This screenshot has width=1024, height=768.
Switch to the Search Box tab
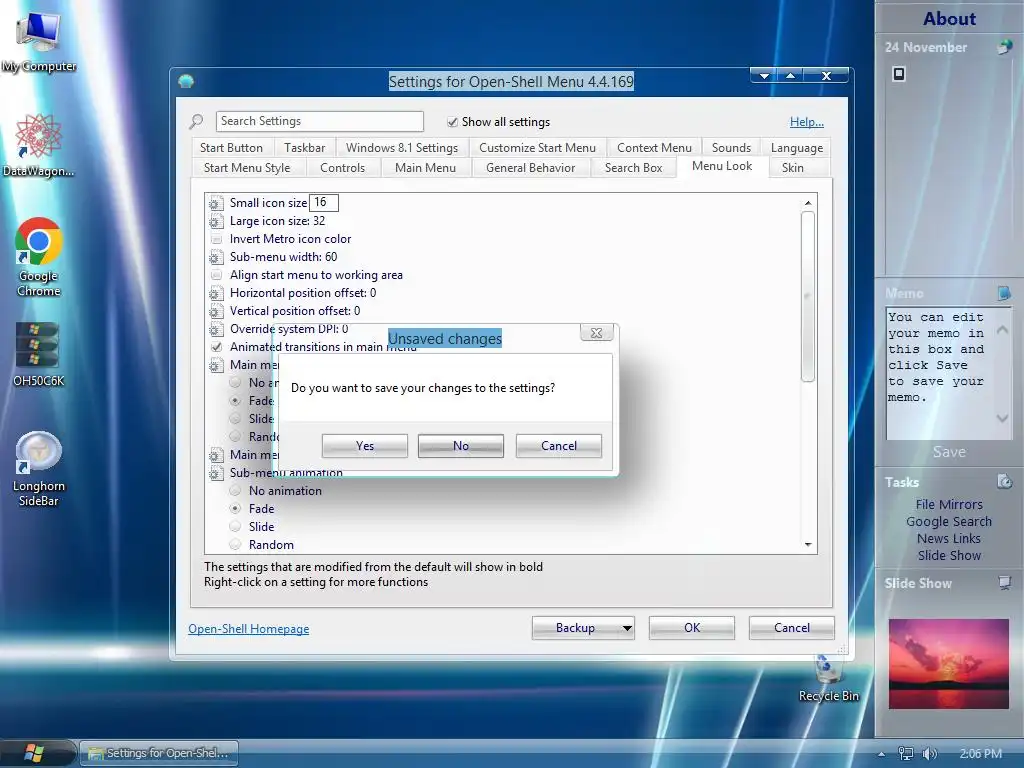tap(633, 168)
